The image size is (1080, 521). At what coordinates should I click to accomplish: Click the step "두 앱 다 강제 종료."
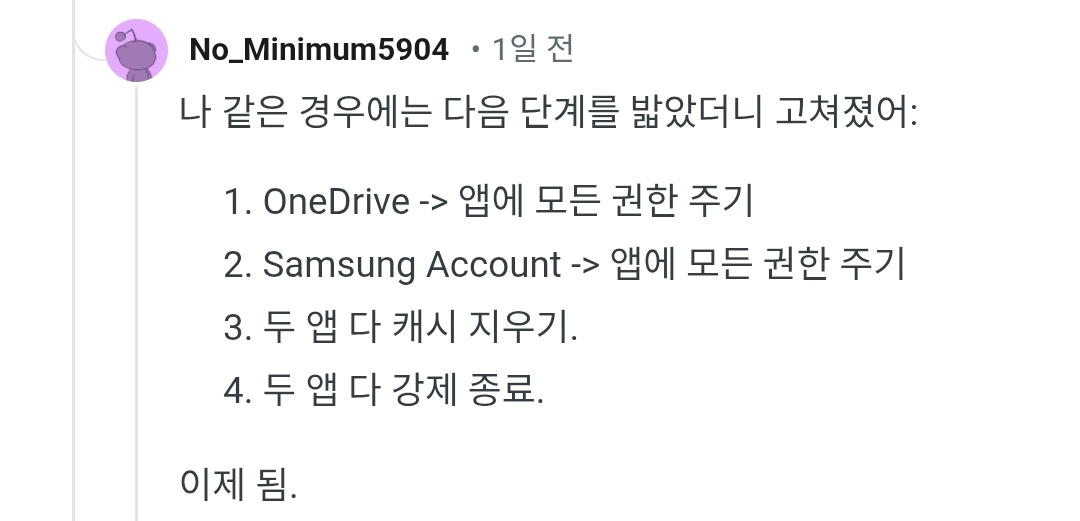(x=404, y=389)
